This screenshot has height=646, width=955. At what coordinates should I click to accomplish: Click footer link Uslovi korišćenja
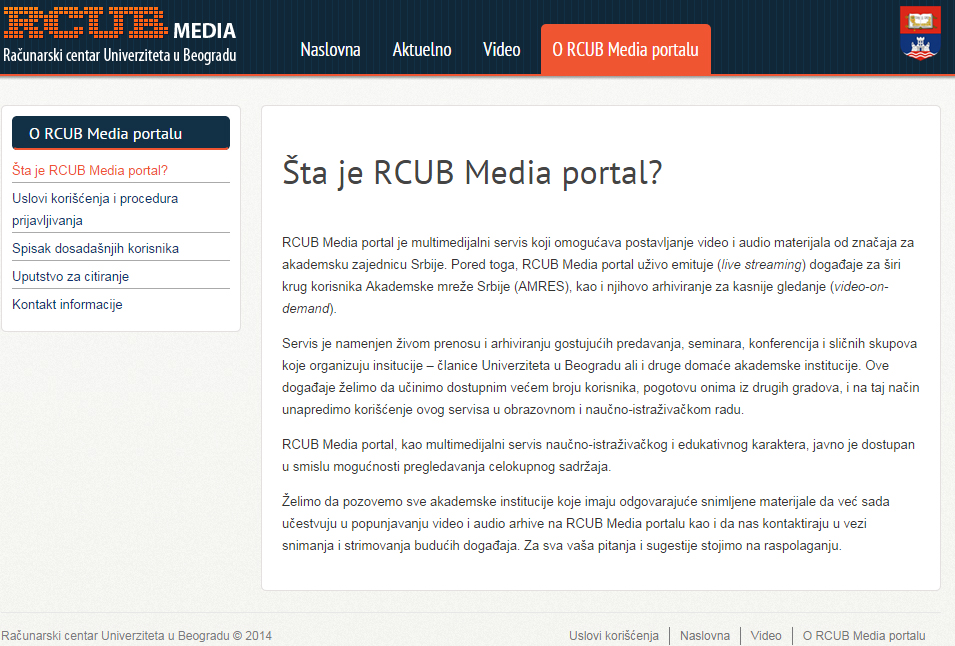point(614,636)
